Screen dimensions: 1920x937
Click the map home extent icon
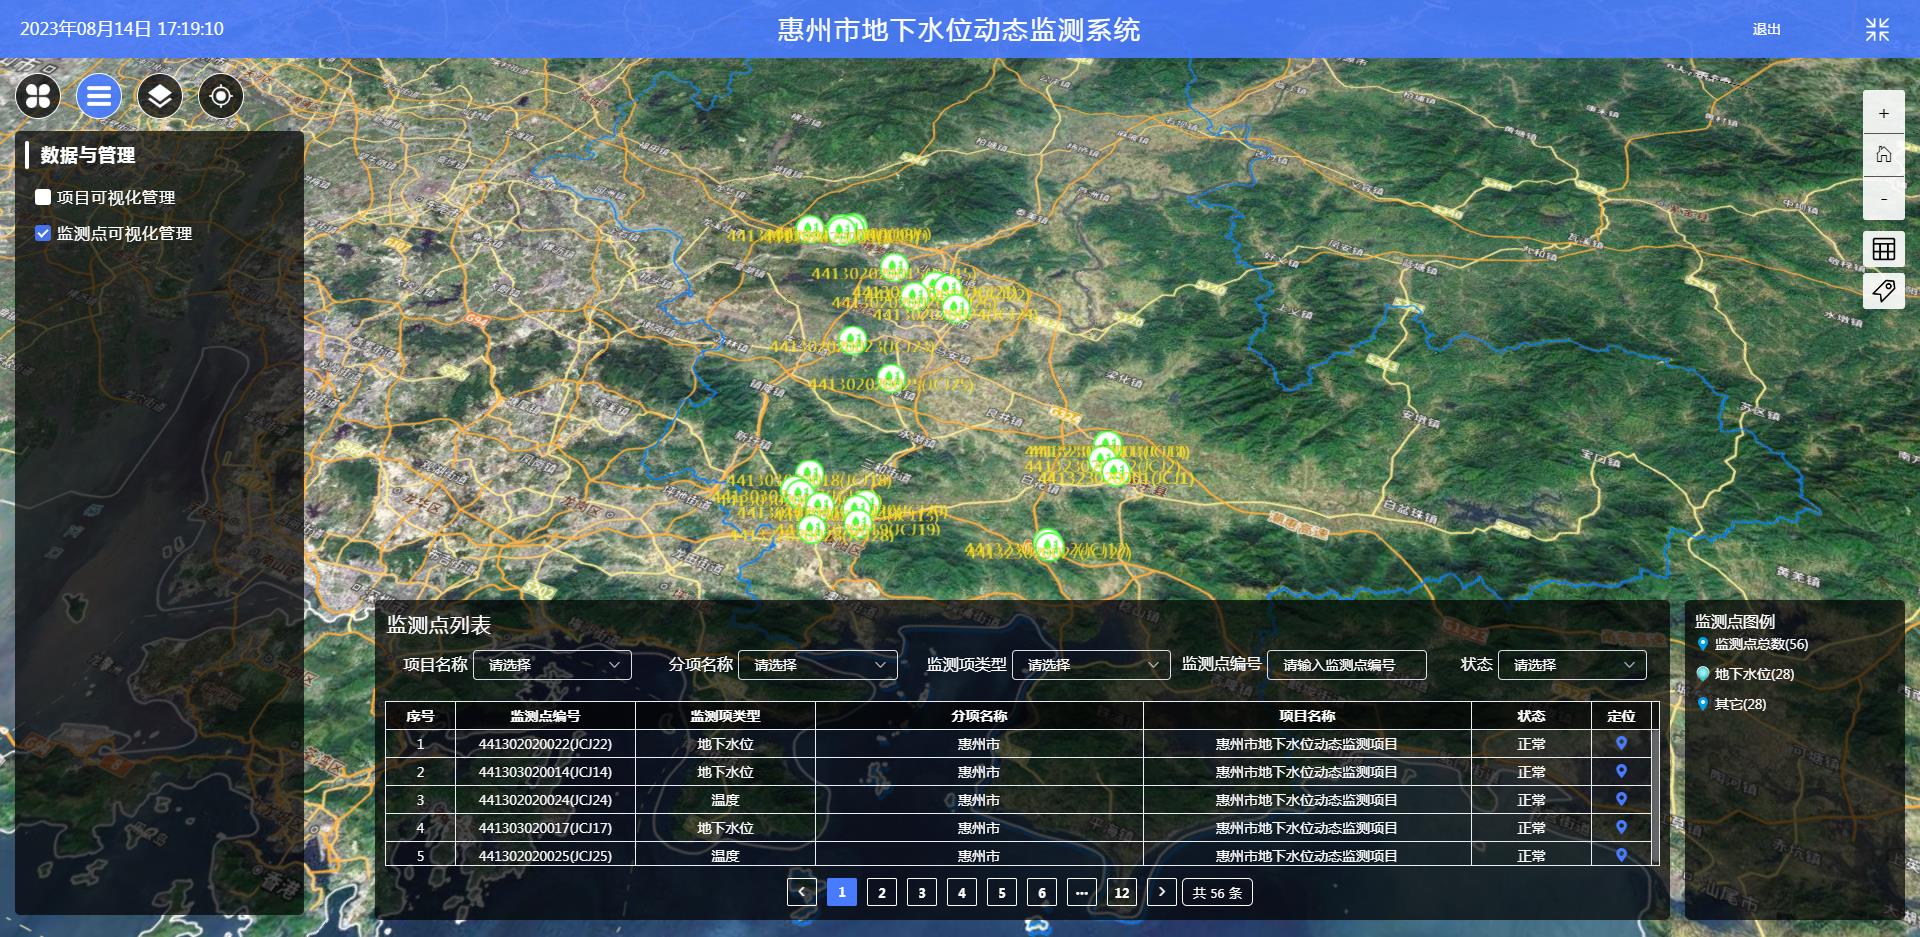click(1883, 155)
